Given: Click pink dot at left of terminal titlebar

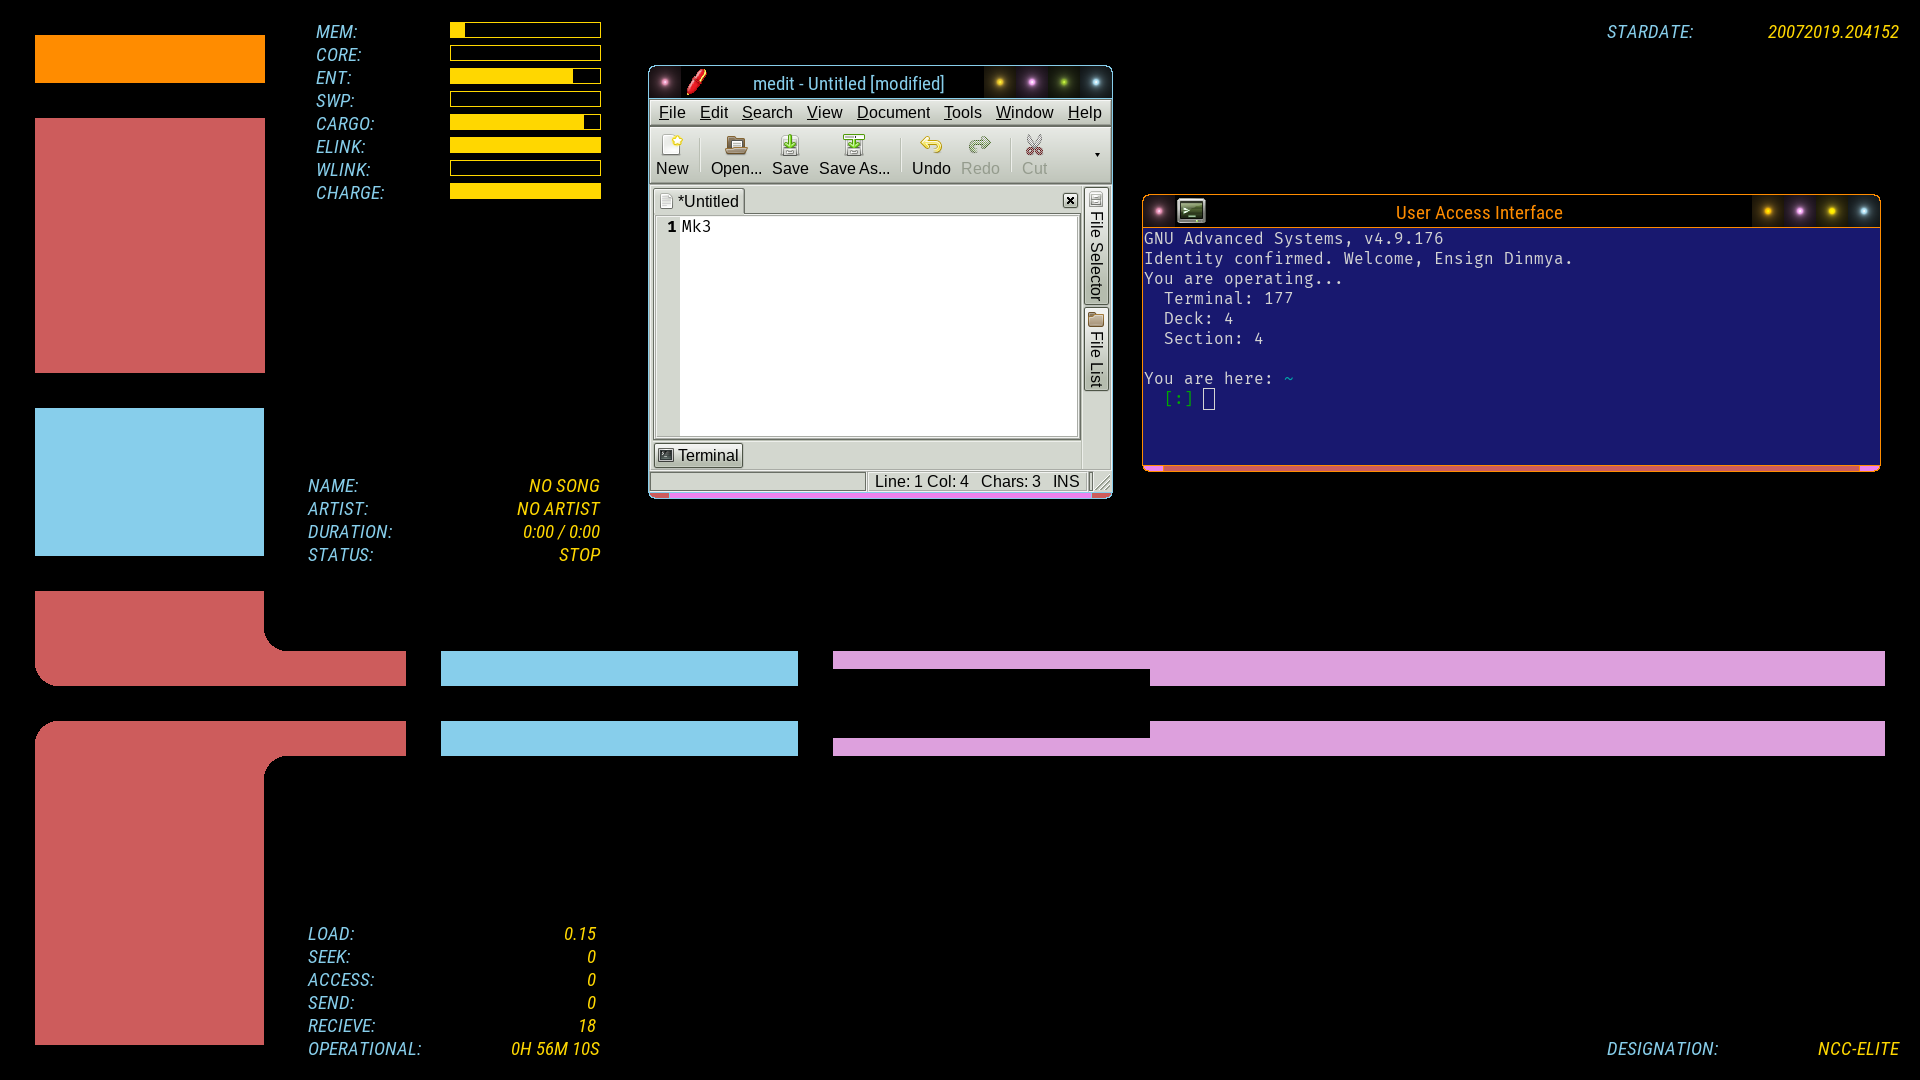Looking at the screenshot, I should point(1159,211).
